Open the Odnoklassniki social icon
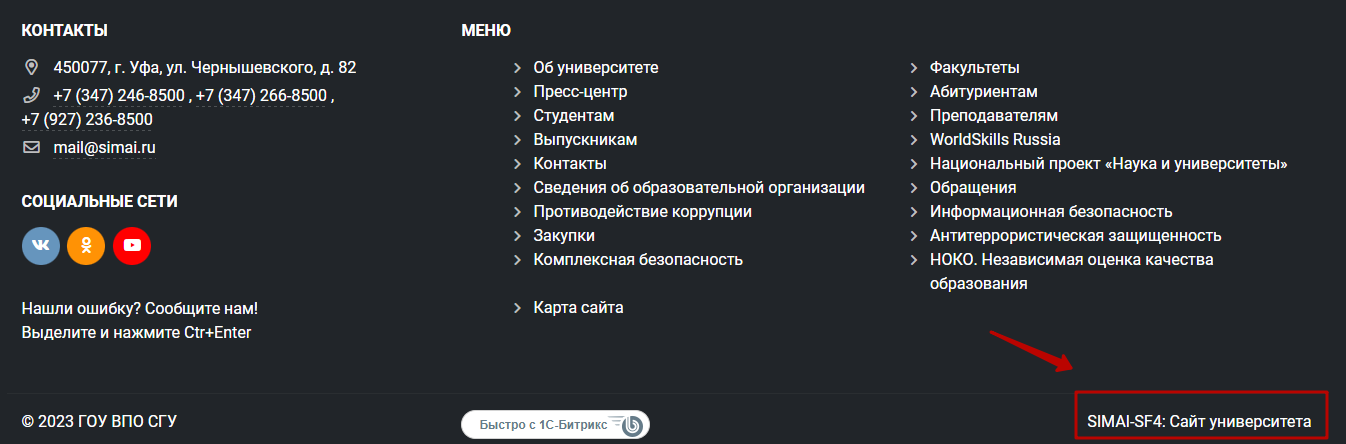The width and height of the screenshot is (1346, 444). coord(86,245)
